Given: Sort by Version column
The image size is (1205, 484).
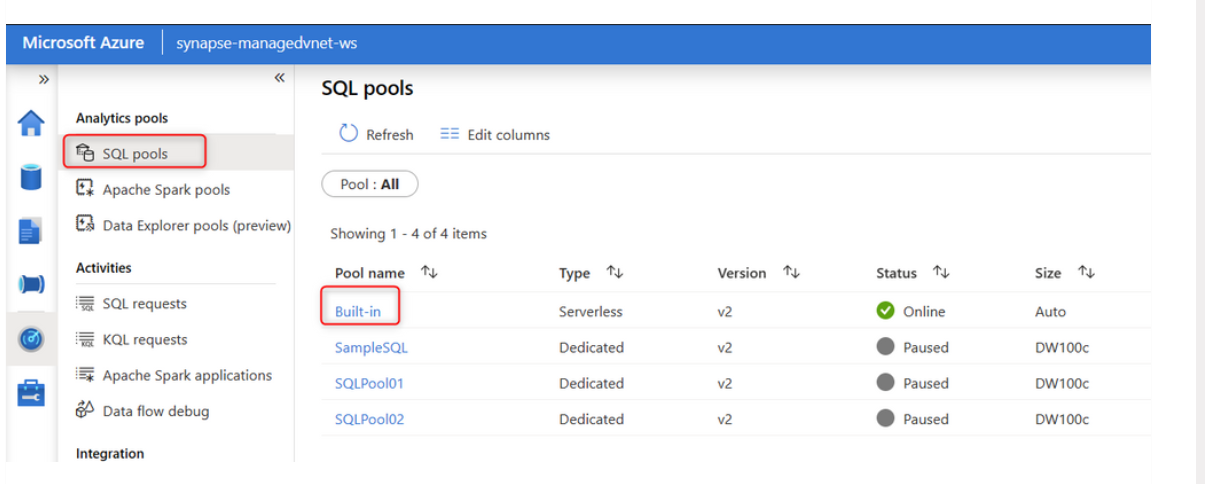Looking at the screenshot, I should [x=759, y=273].
